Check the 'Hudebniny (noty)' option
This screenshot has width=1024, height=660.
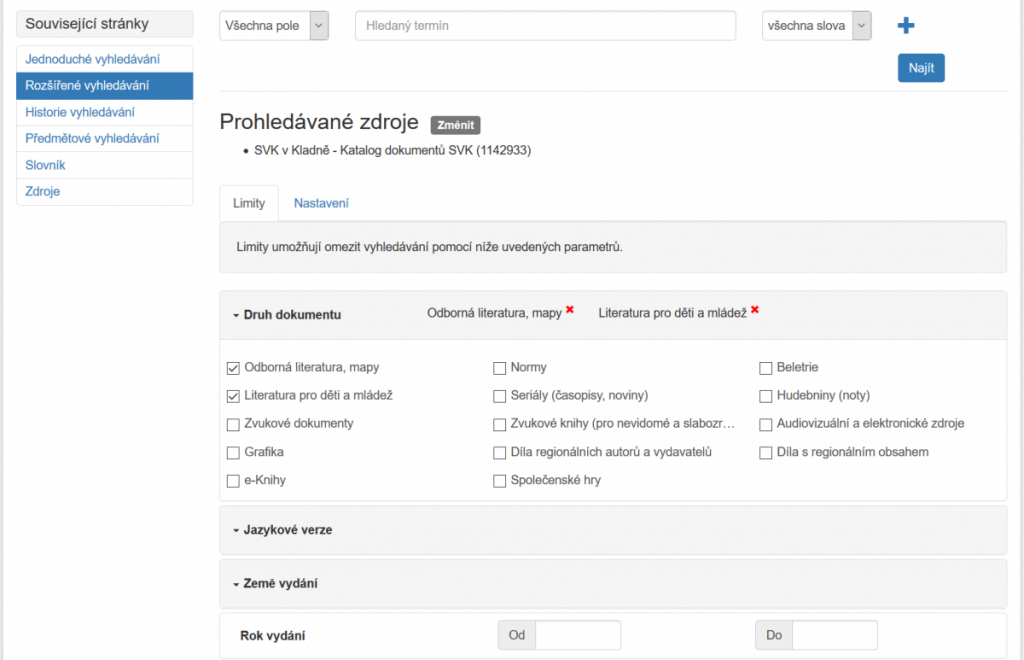click(766, 396)
